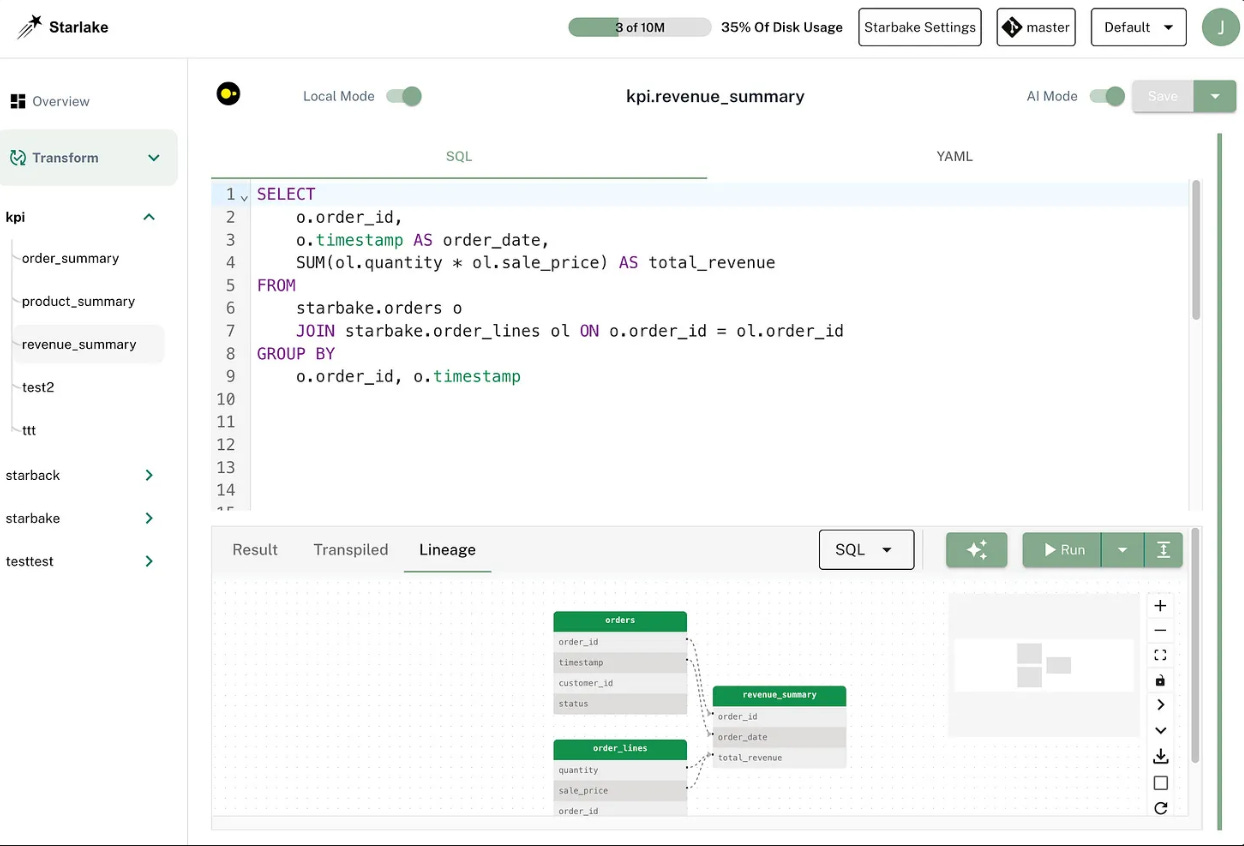Toggle the lineage lock icon

point(1160,681)
